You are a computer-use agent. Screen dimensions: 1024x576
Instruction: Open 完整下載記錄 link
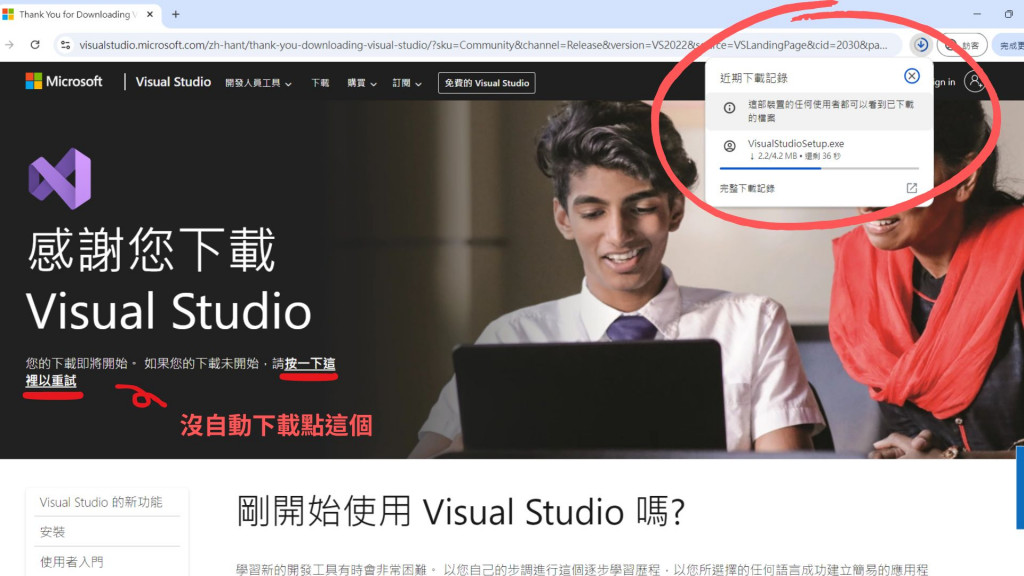pos(747,188)
